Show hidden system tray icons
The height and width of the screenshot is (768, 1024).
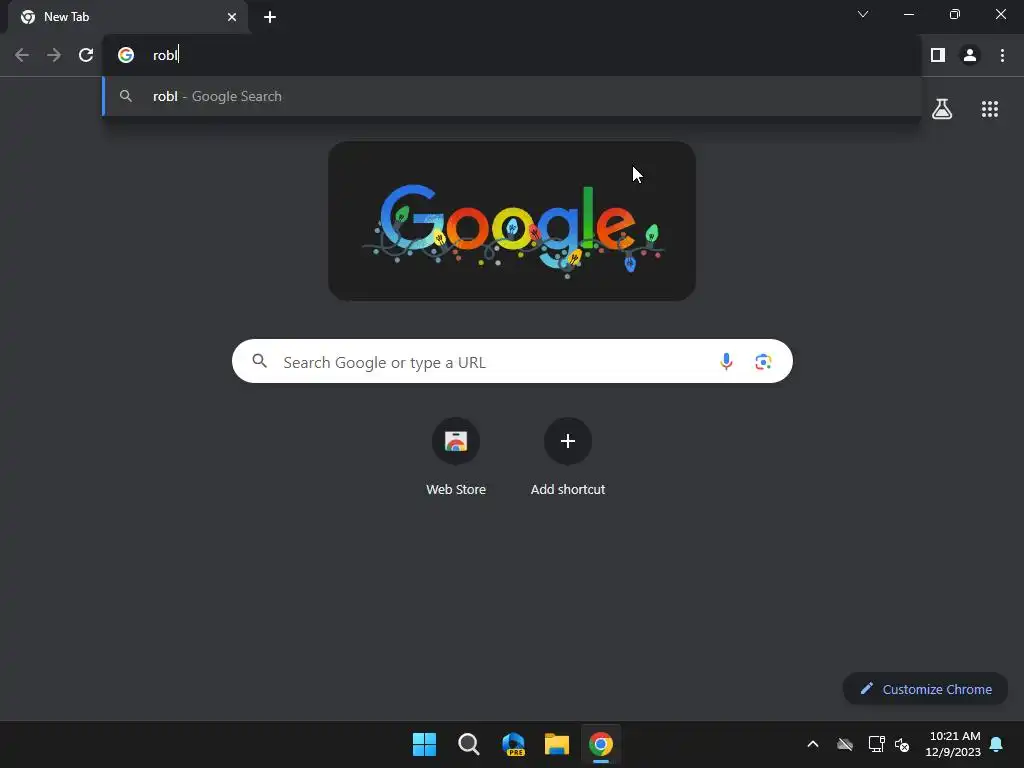813,744
